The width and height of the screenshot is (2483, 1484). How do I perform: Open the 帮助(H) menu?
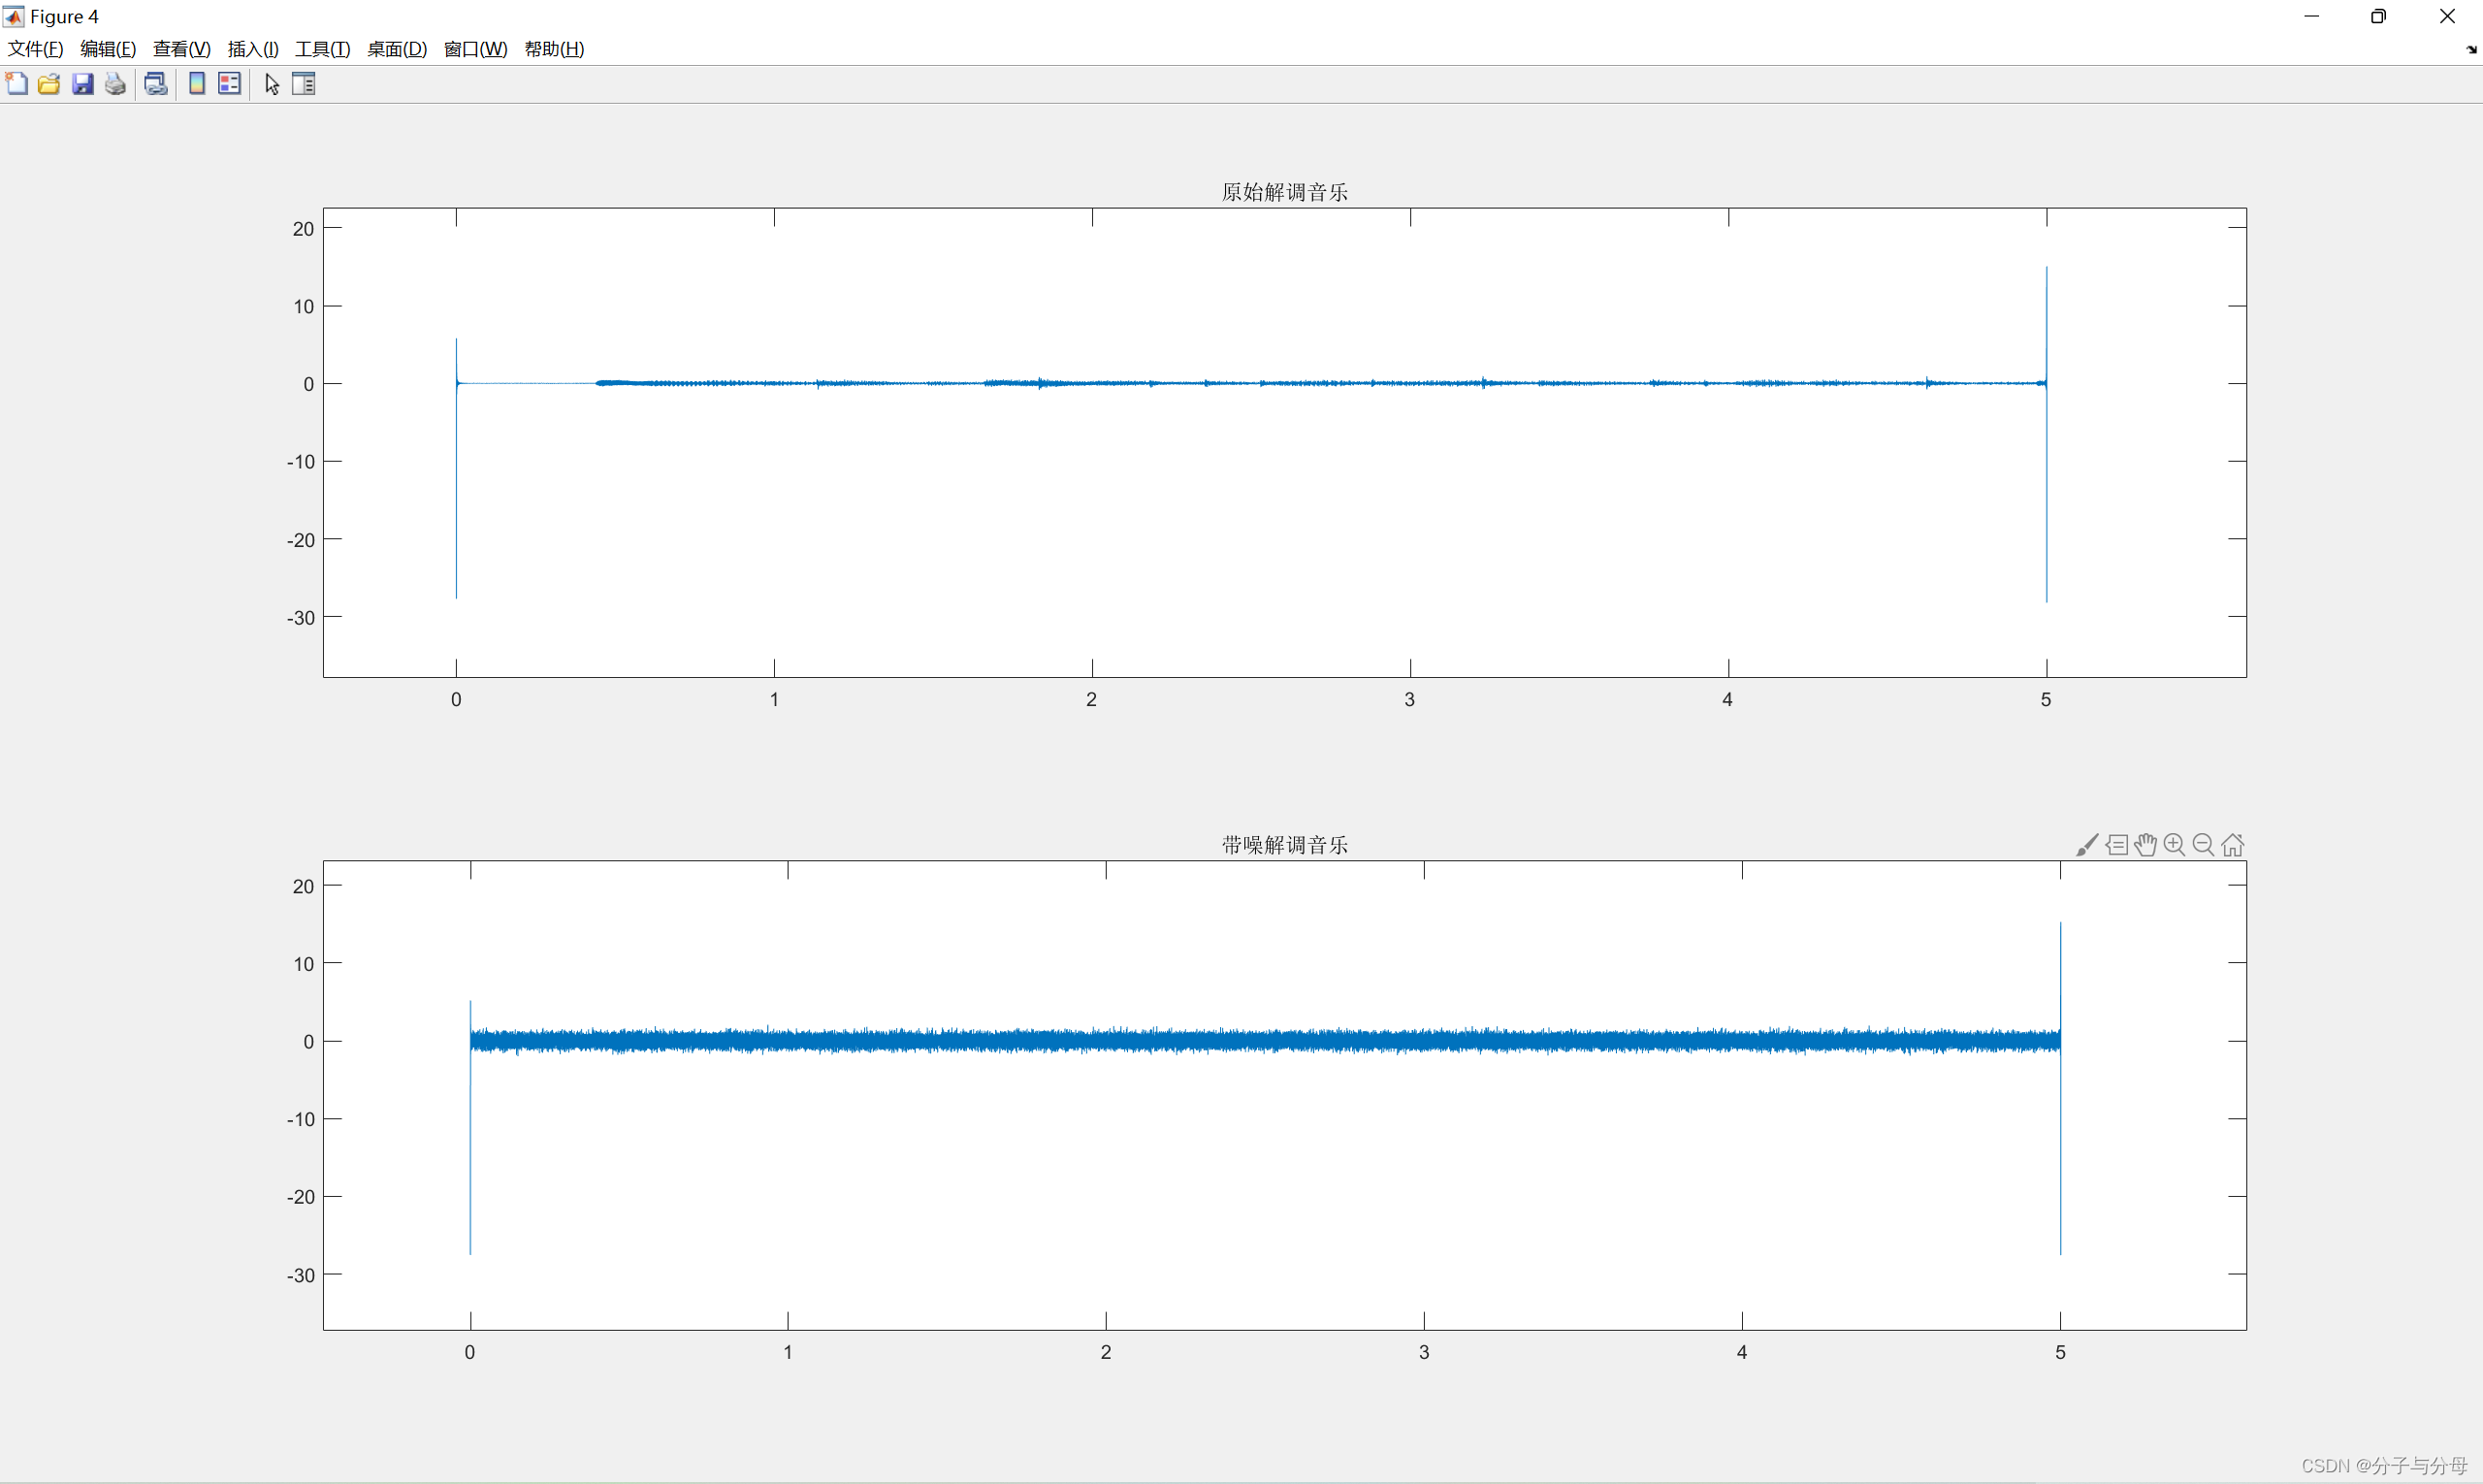click(x=554, y=49)
